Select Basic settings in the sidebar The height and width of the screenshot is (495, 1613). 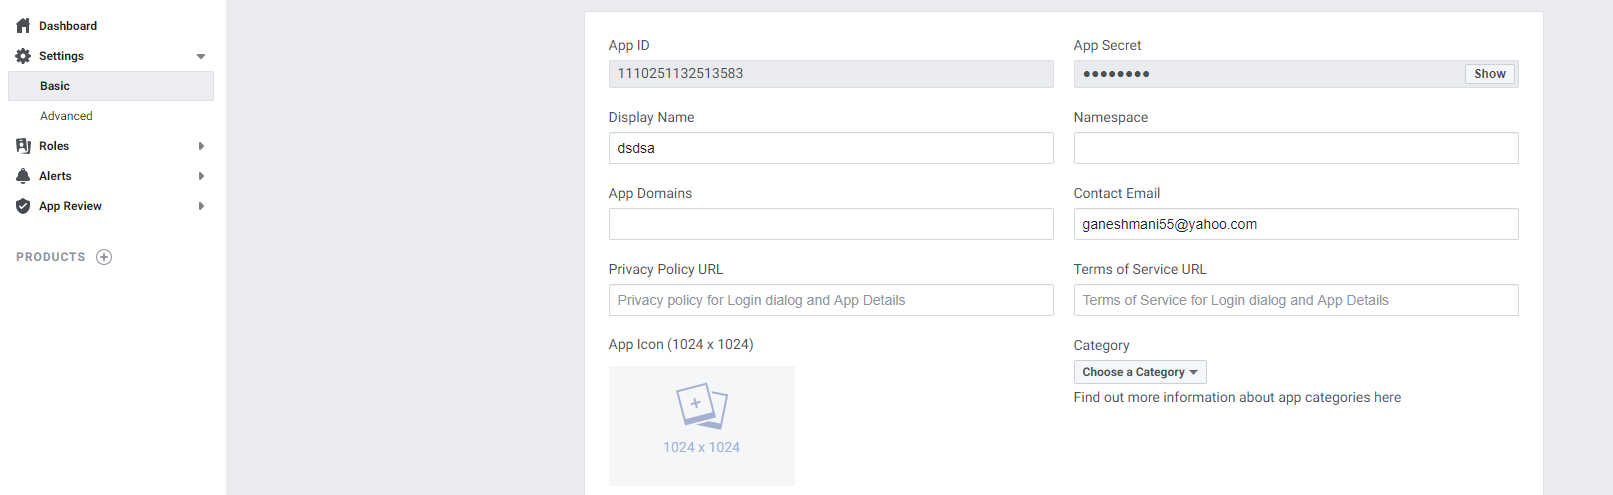click(55, 86)
